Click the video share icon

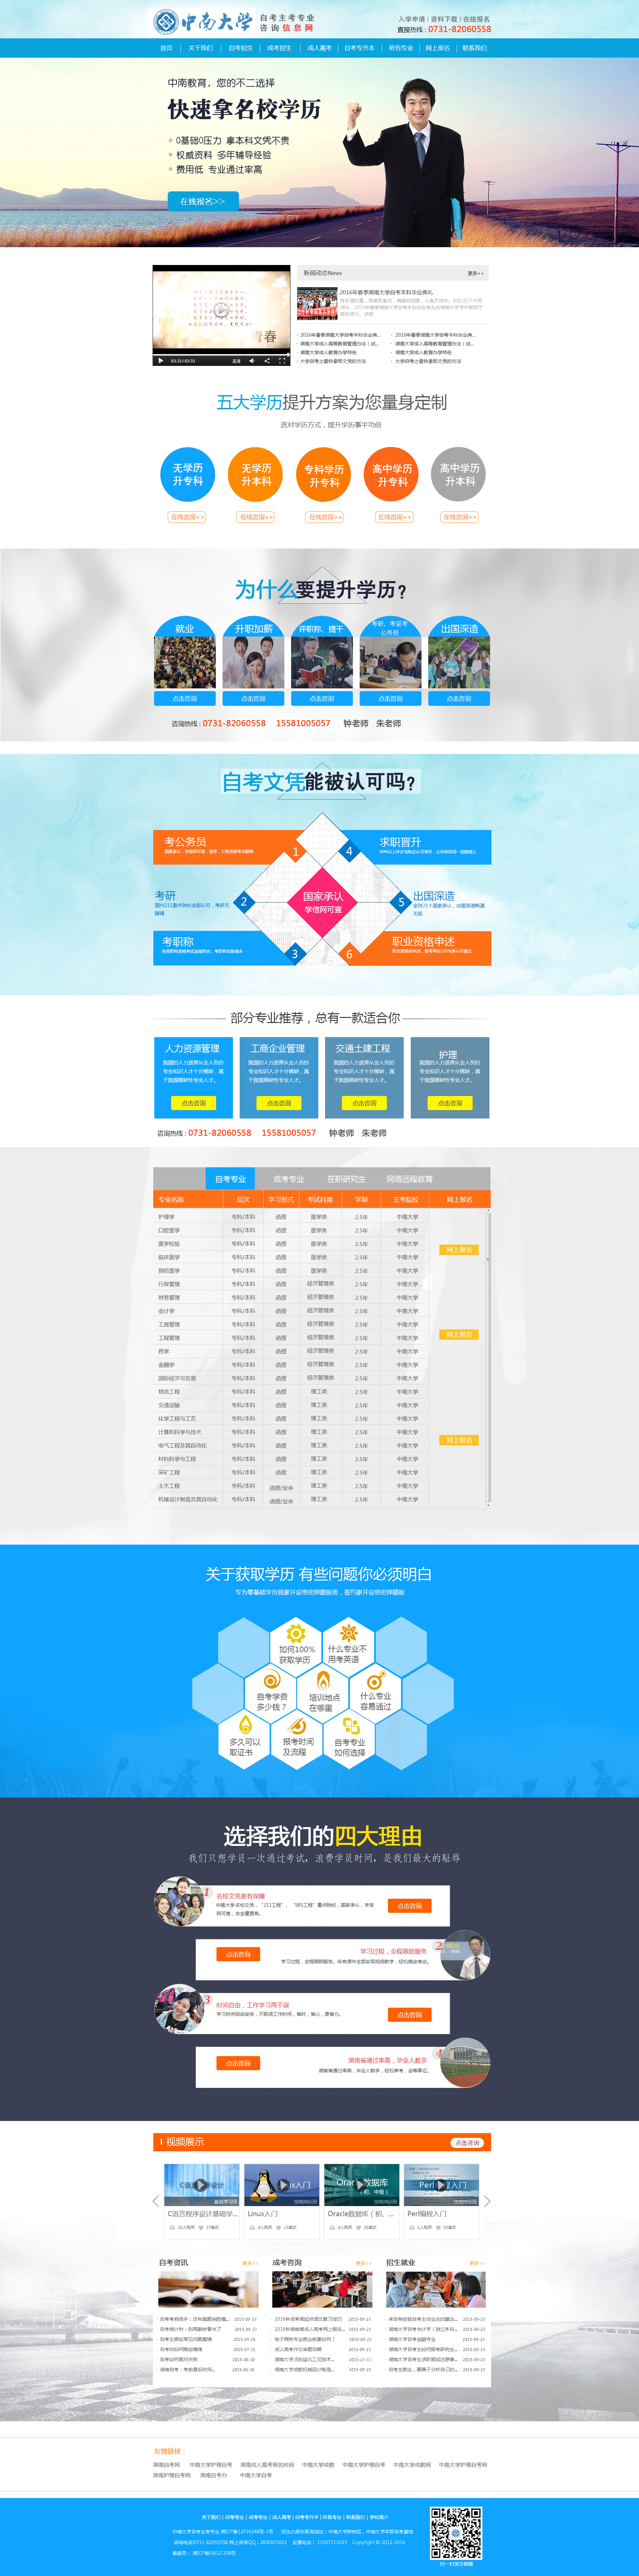click(x=267, y=361)
